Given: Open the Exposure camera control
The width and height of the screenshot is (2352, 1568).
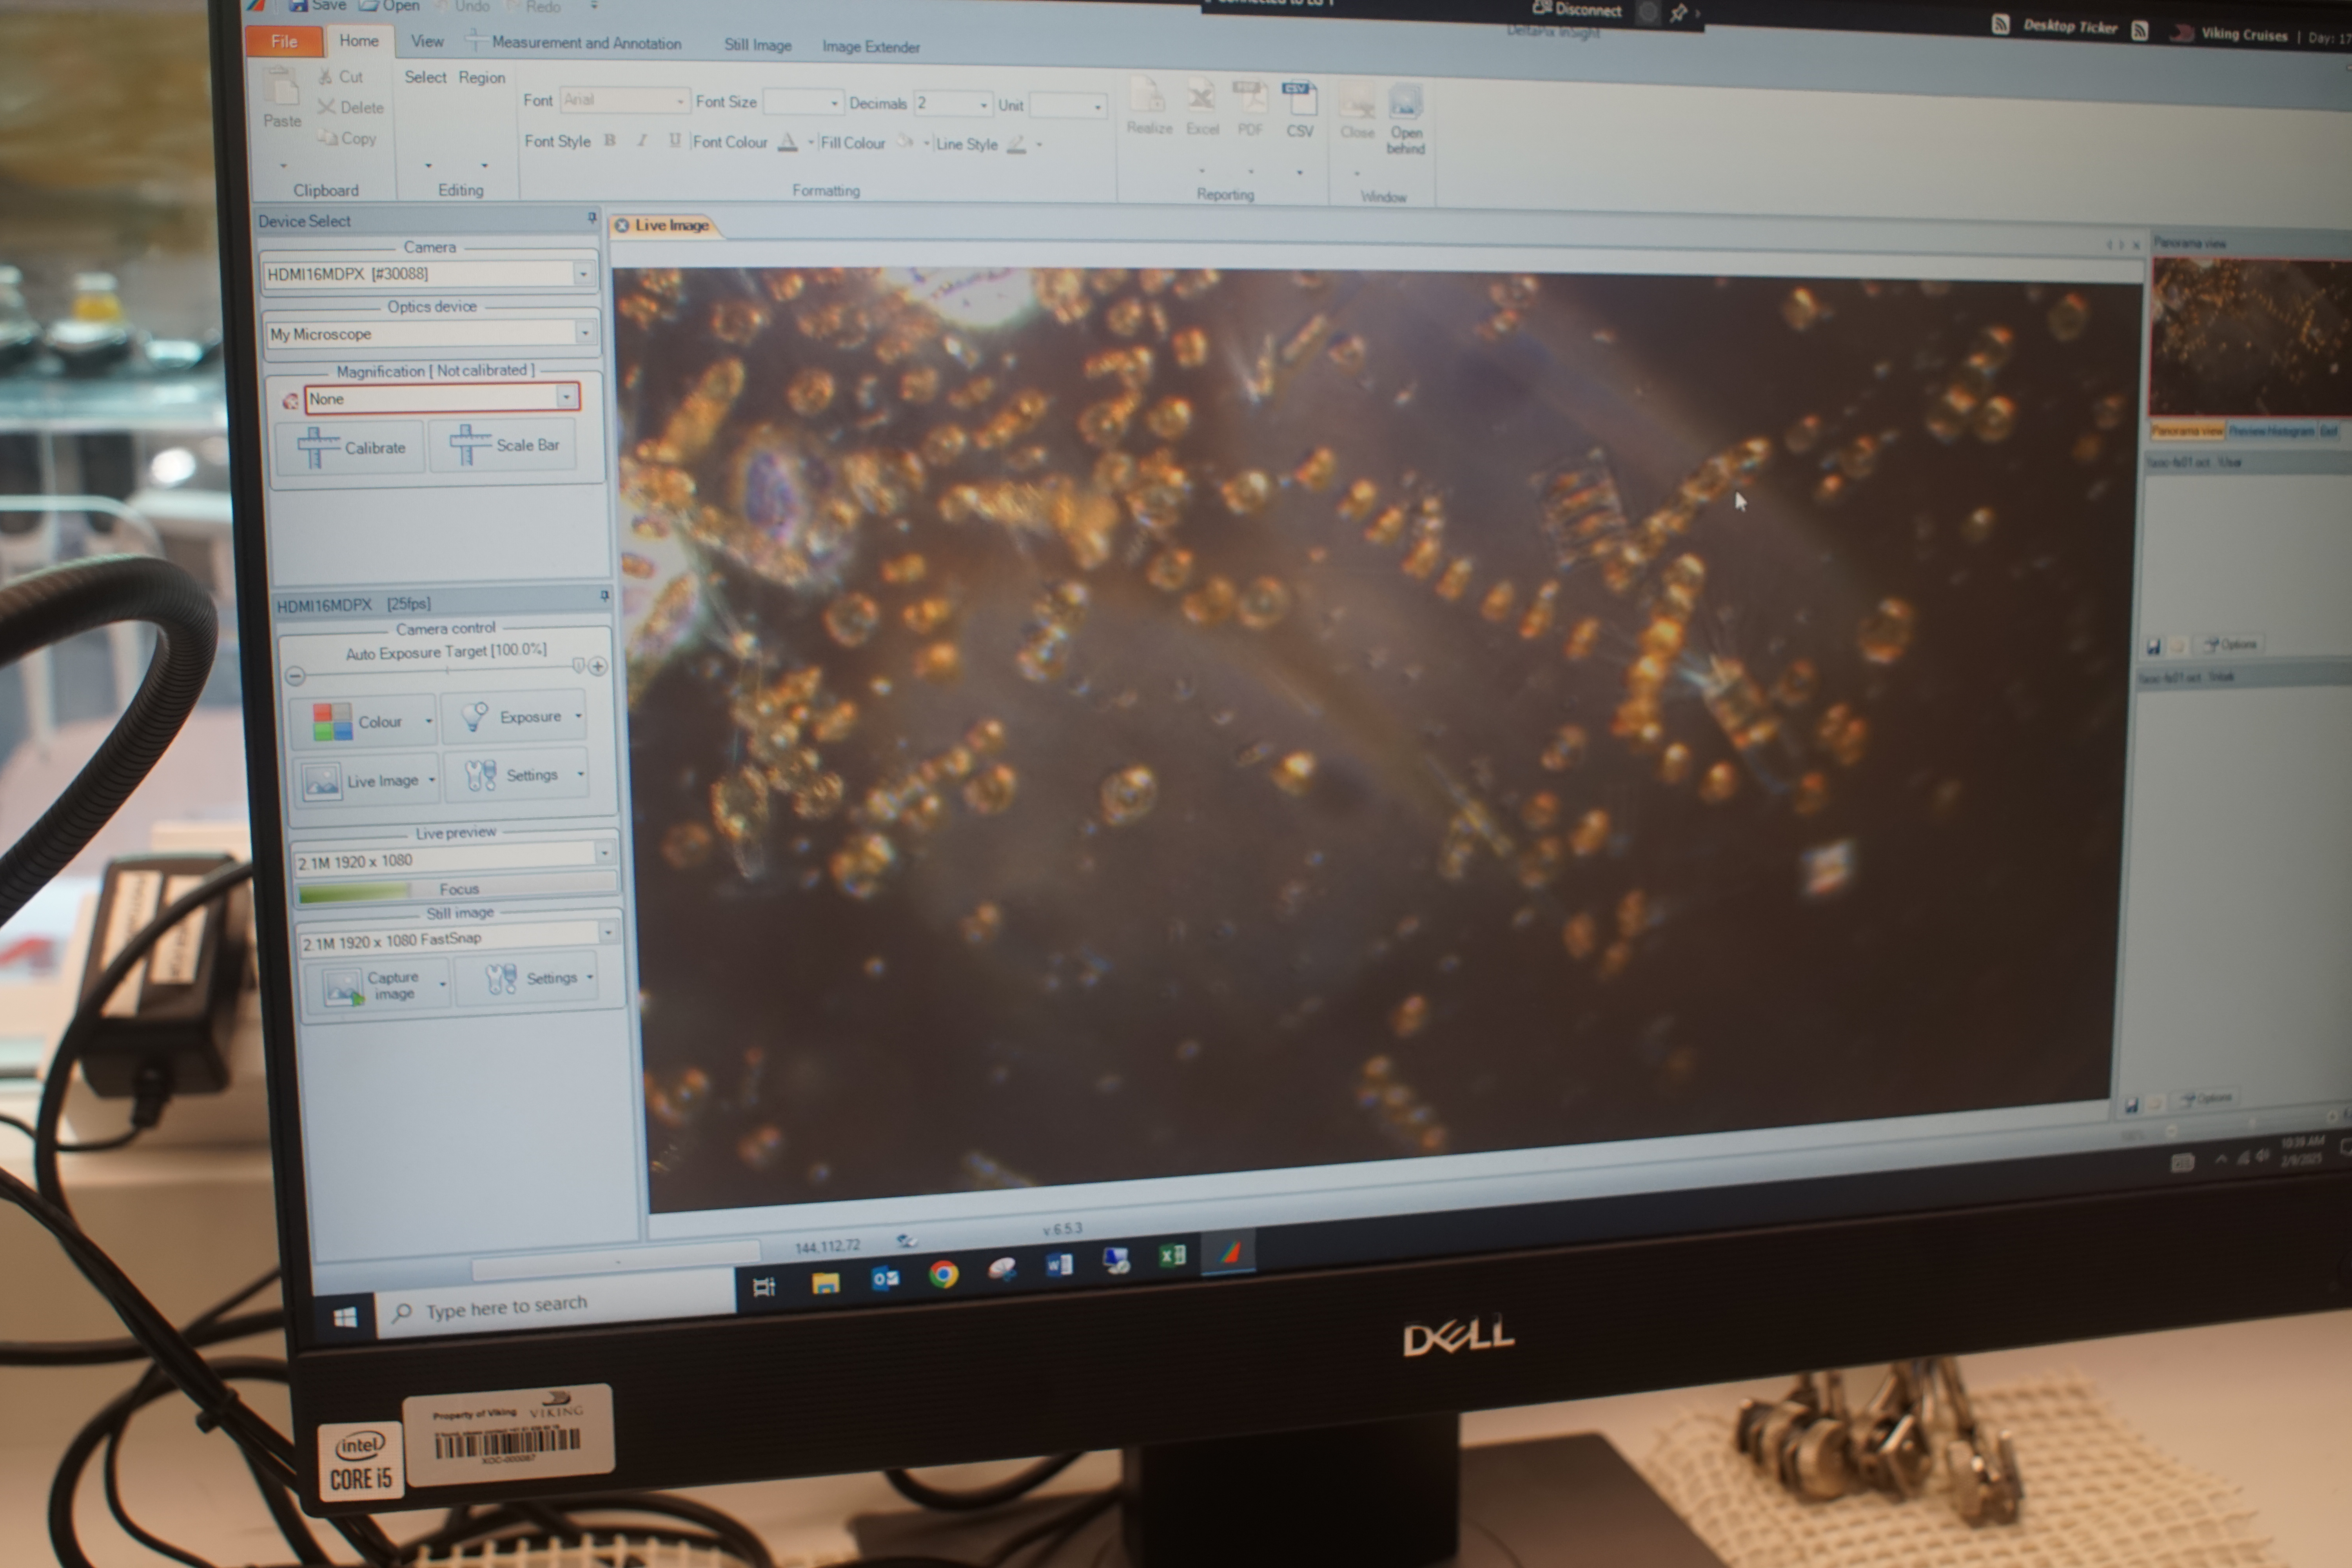Looking at the screenshot, I should pyautogui.click(x=515, y=717).
